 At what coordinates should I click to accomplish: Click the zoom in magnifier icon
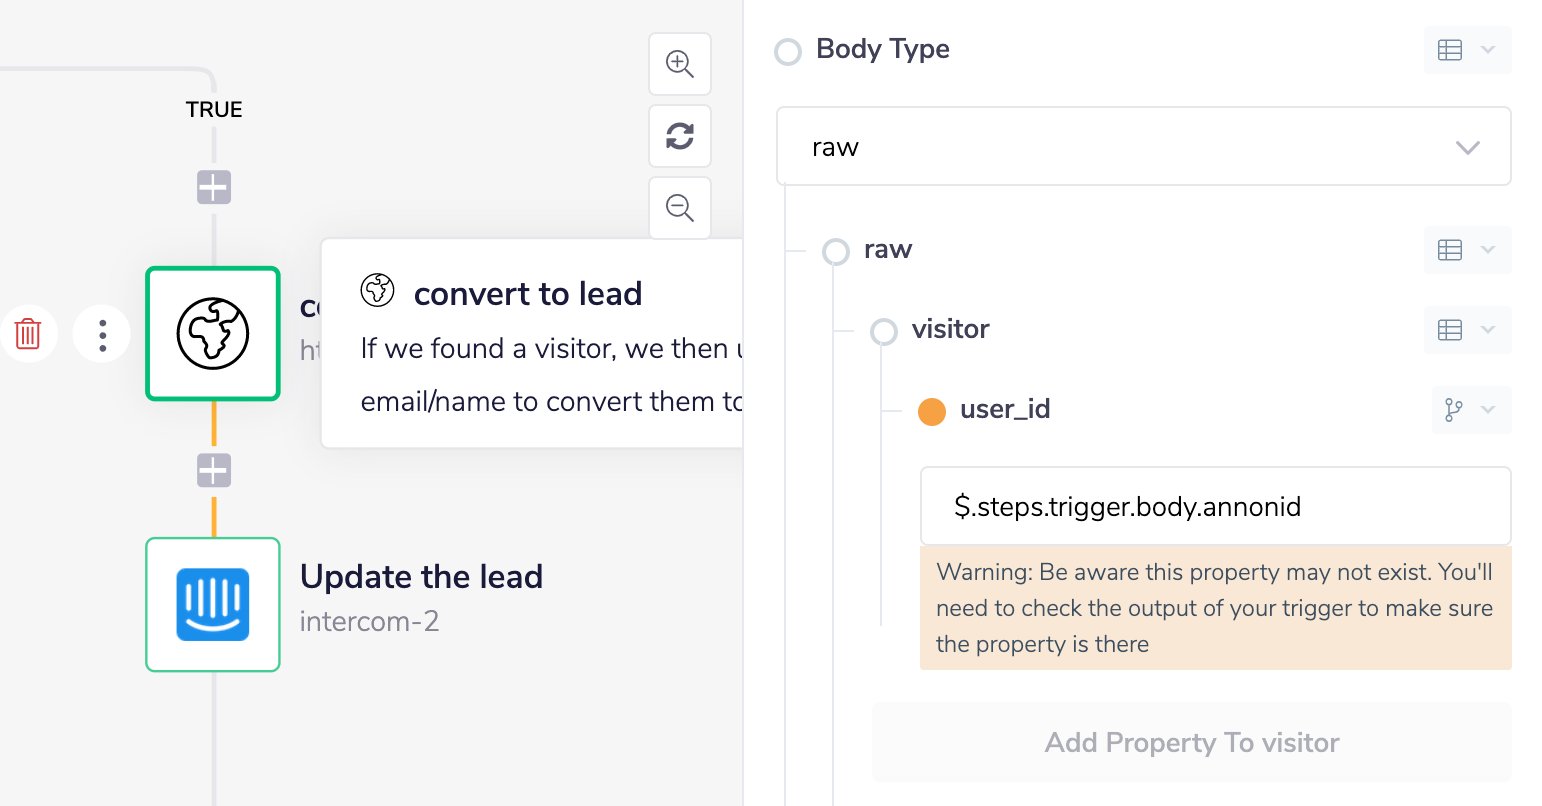tap(680, 64)
